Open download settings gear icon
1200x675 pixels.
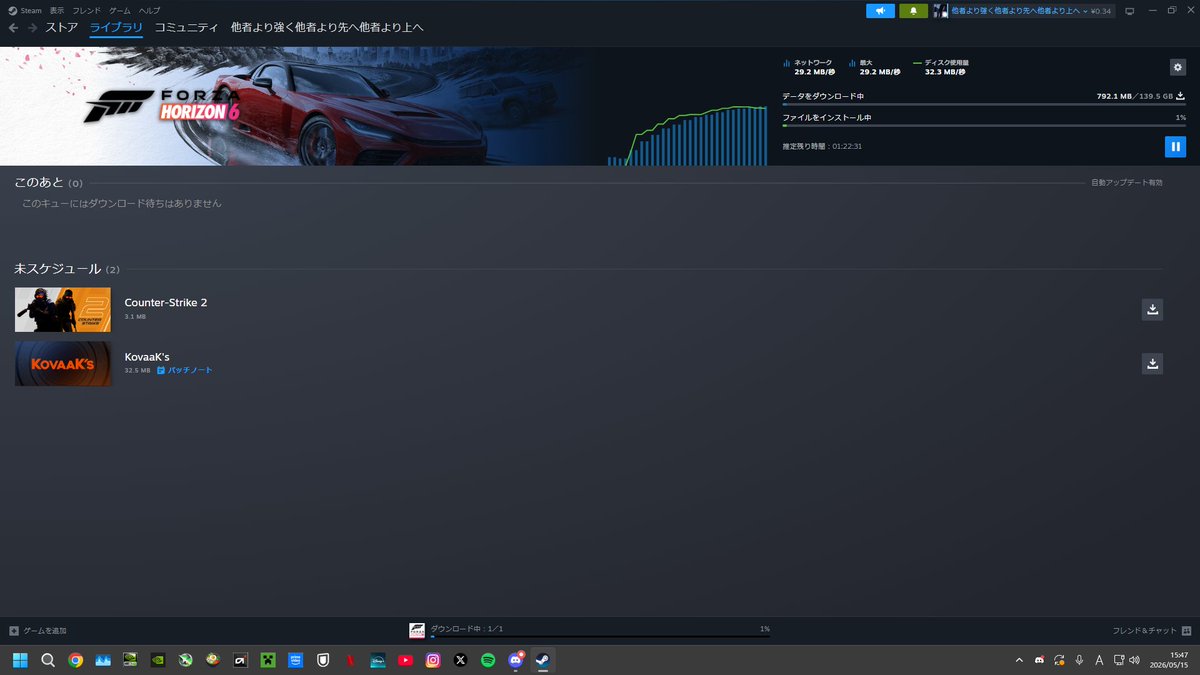pyautogui.click(x=1178, y=67)
